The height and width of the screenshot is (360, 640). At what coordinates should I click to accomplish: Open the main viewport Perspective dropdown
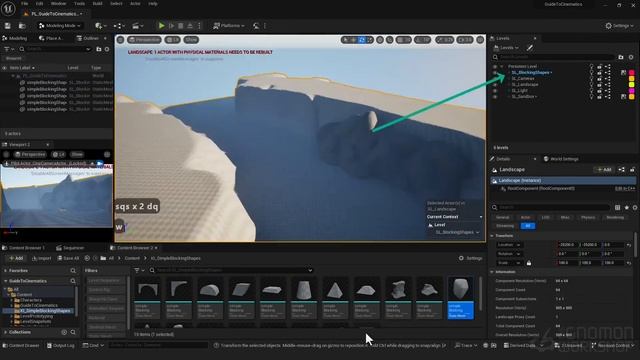point(144,40)
